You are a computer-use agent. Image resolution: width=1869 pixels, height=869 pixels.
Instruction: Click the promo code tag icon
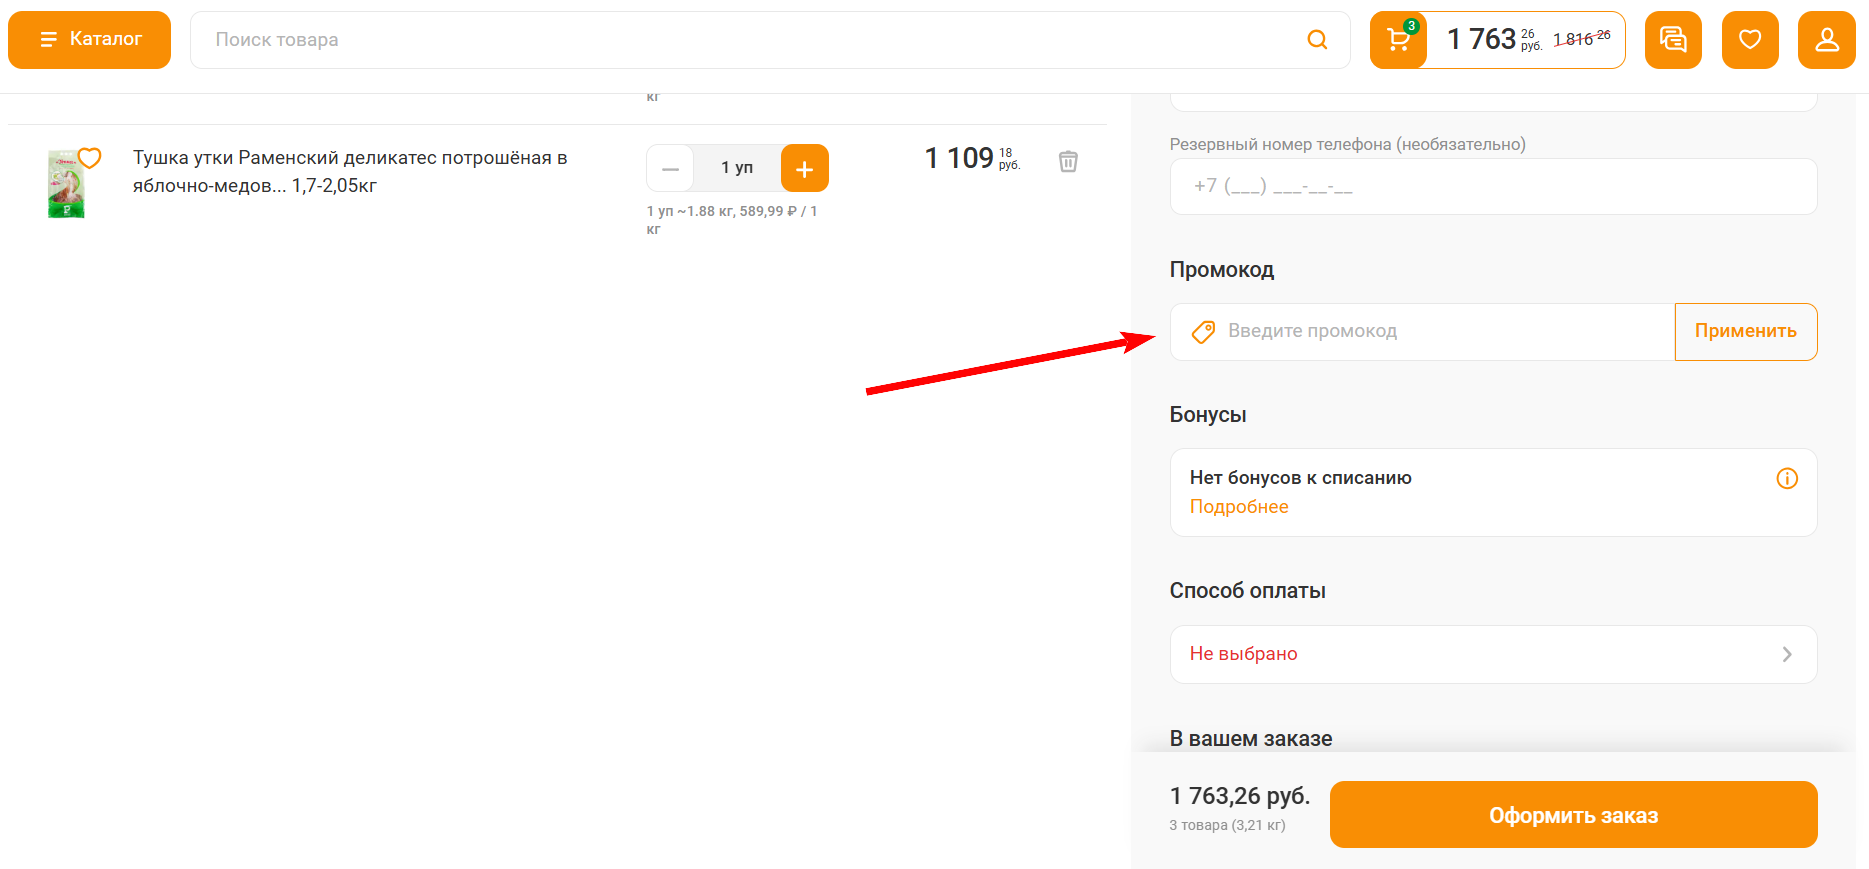click(x=1203, y=332)
